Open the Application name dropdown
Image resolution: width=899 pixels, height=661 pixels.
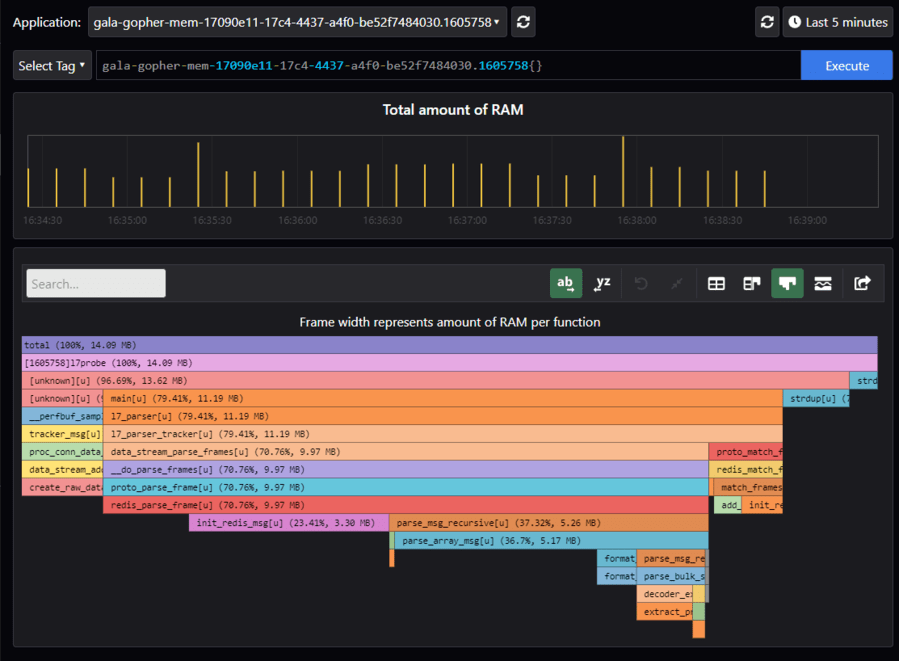click(x=297, y=22)
